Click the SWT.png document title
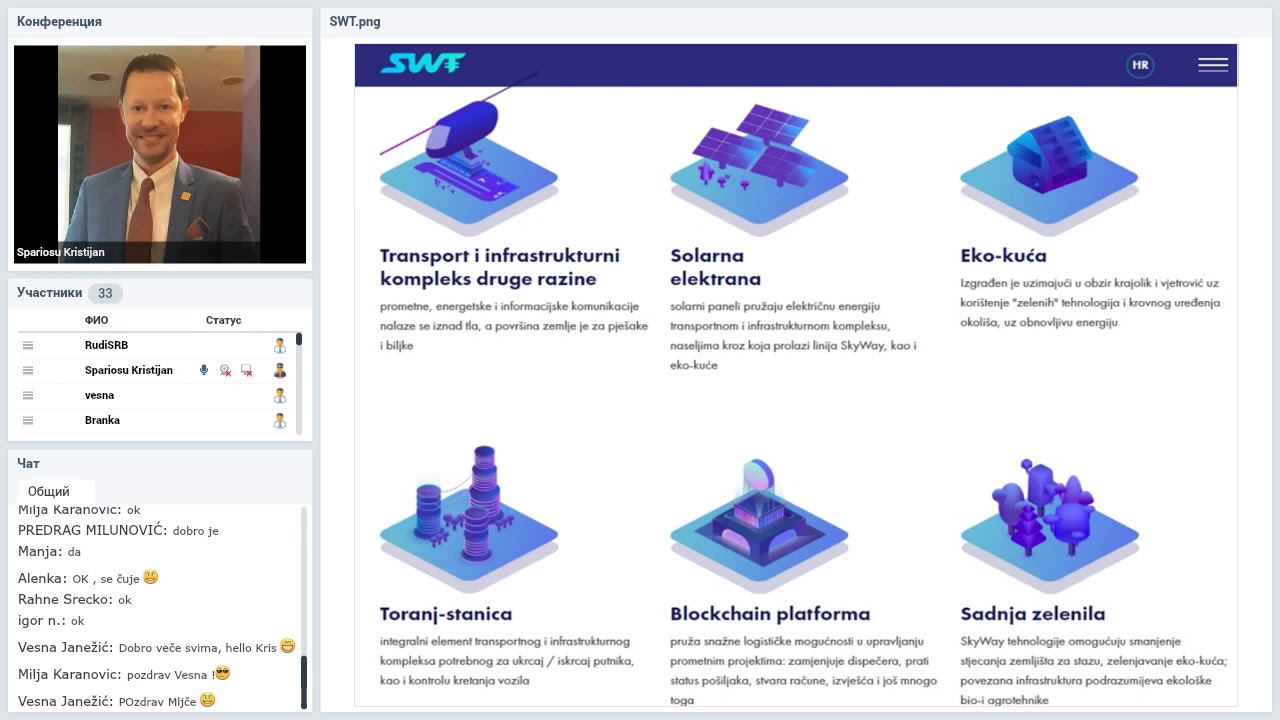This screenshot has width=1280, height=720. [355, 21]
